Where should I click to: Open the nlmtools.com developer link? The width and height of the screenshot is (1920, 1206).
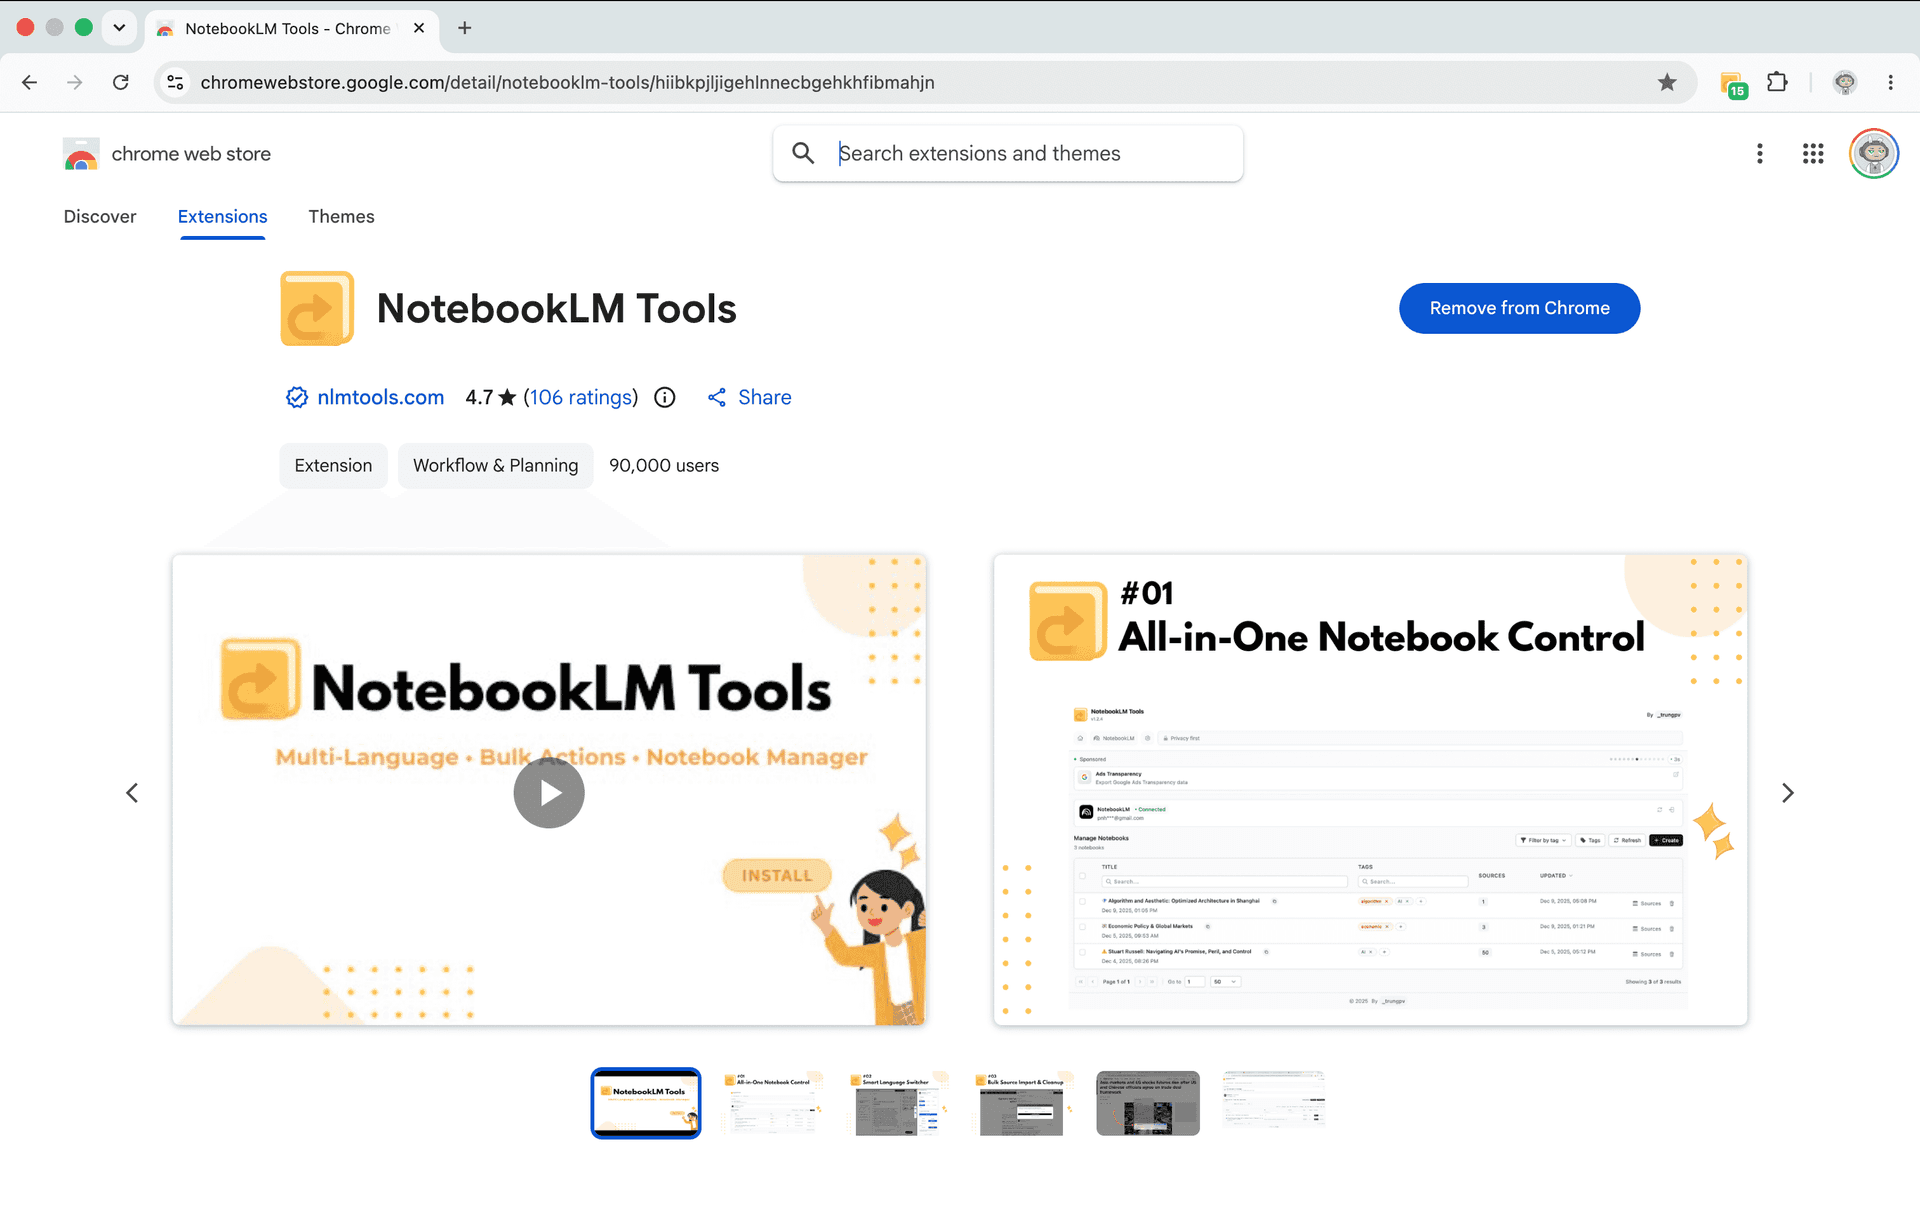click(x=380, y=397)
